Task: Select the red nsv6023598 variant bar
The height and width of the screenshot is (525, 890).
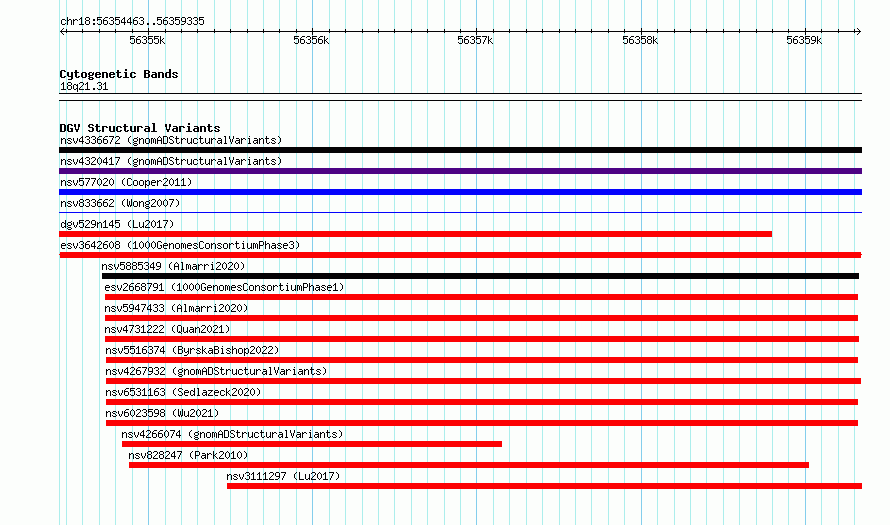Action: tap(482, 423)
